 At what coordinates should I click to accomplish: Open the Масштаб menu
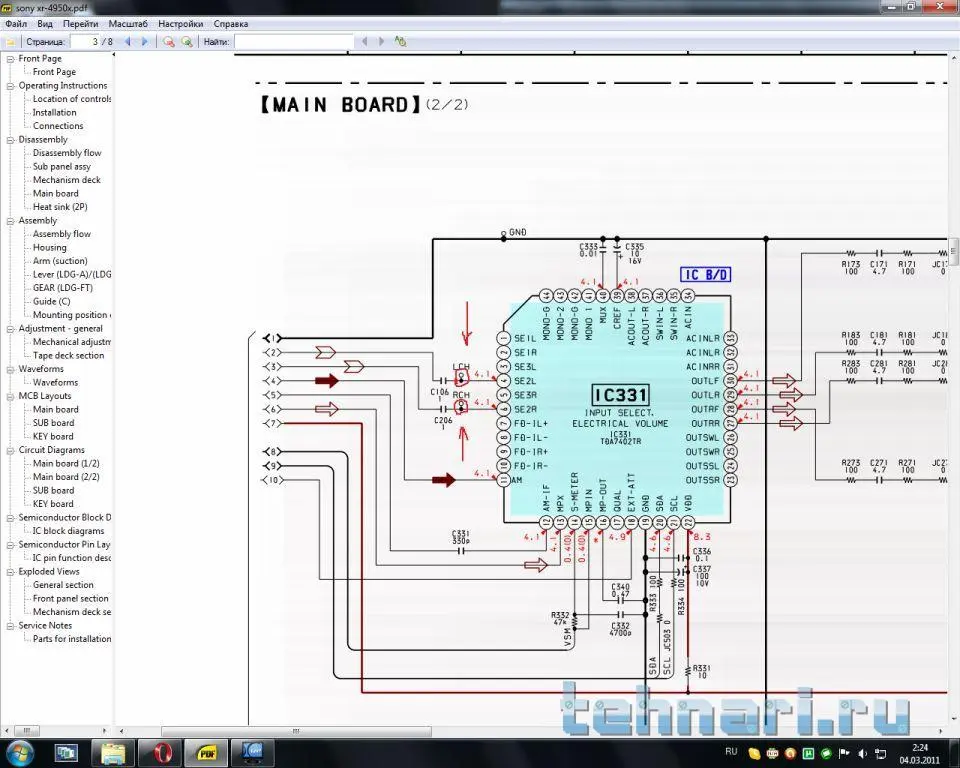pos(128,24)
